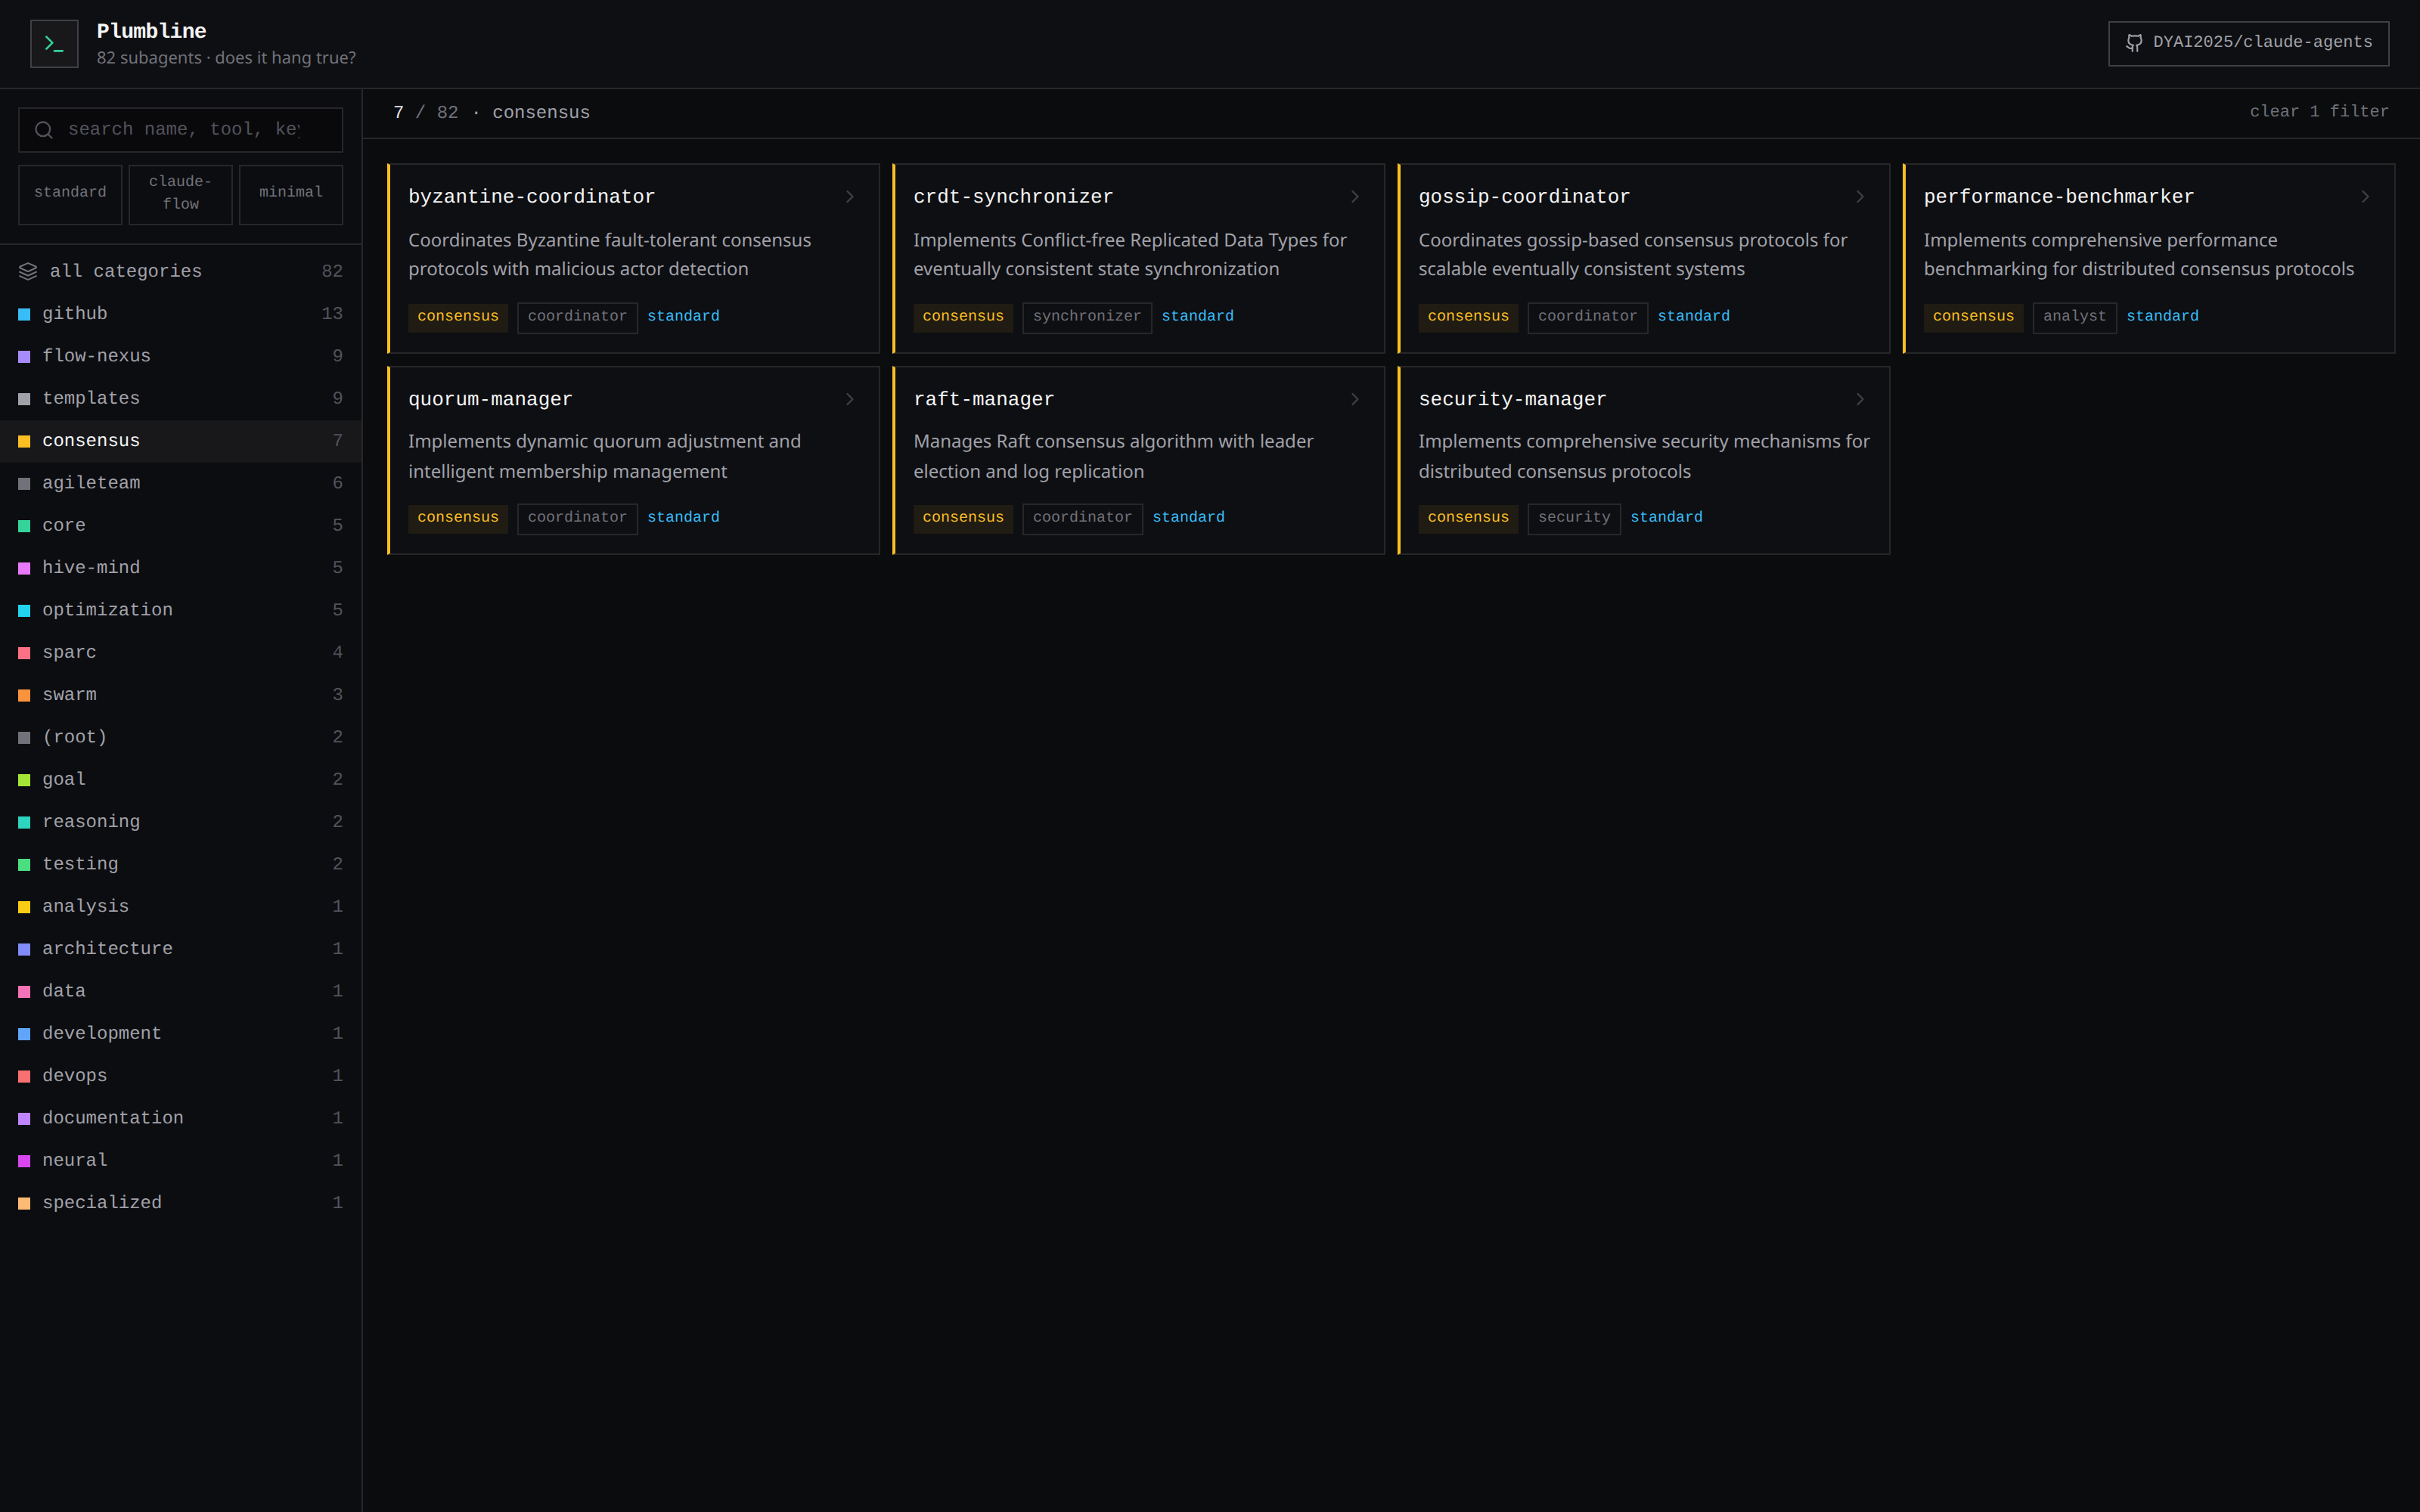Viewport: 2420px width, 1512px height.
Task: Click the hive-mind category color swatch
Action: (x=24, y=568)
